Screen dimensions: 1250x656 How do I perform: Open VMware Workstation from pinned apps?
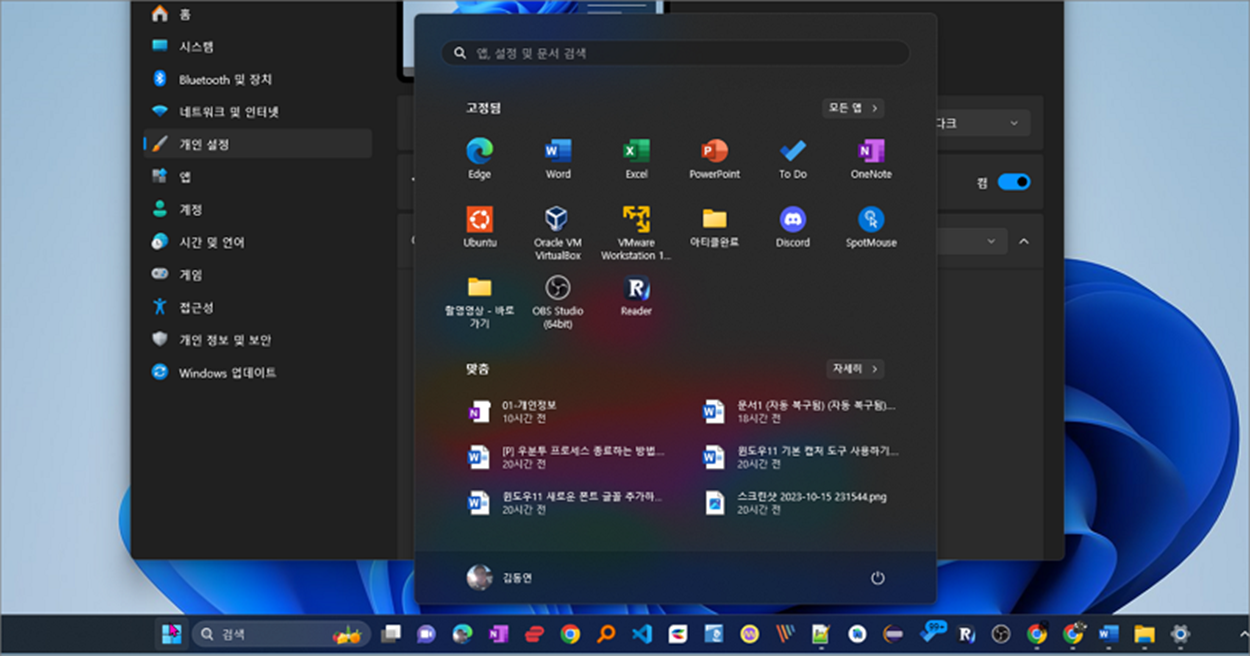[636, 233]
